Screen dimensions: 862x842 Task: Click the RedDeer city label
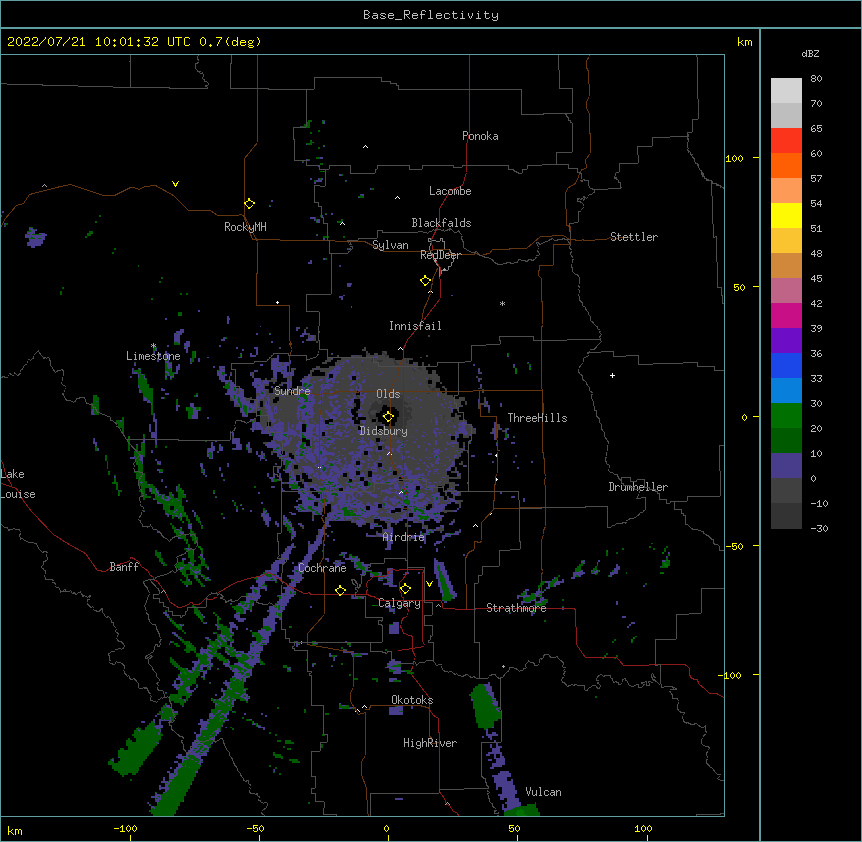(440, 255)
